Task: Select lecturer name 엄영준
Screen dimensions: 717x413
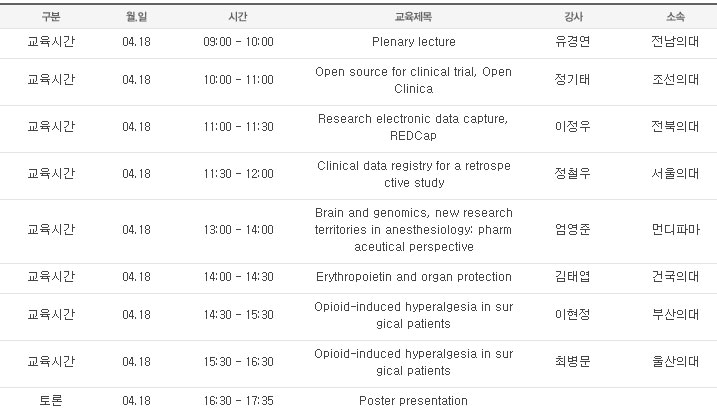Action: [573, 229]
